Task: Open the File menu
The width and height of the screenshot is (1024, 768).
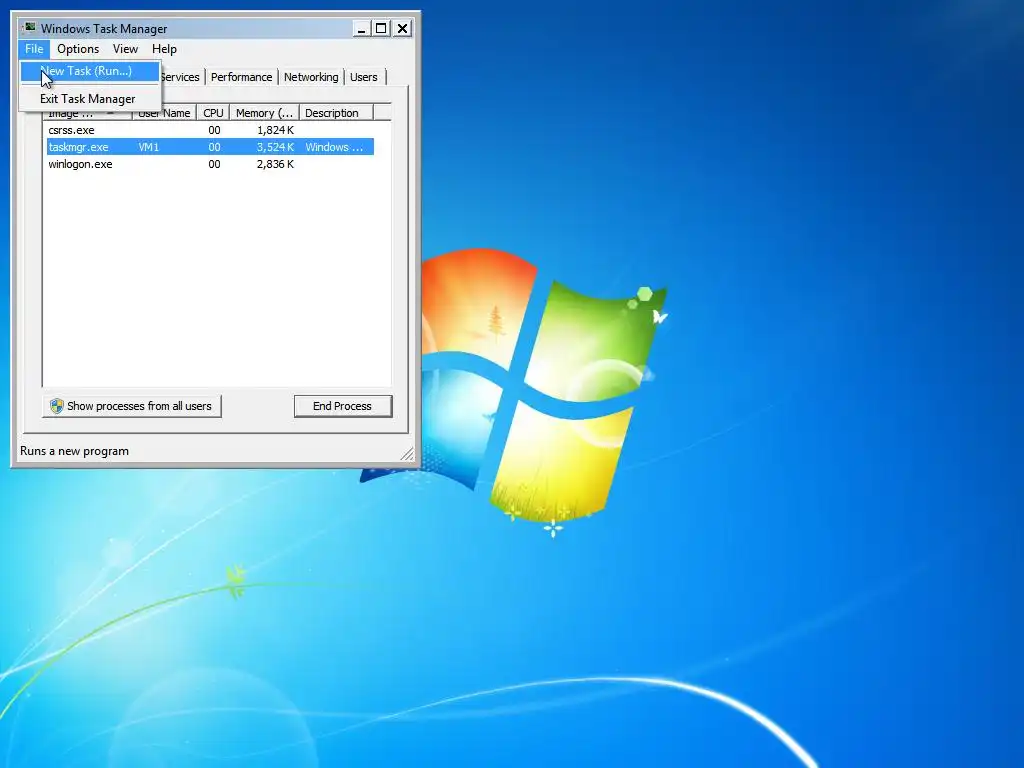Action: [x=34, y=49]
